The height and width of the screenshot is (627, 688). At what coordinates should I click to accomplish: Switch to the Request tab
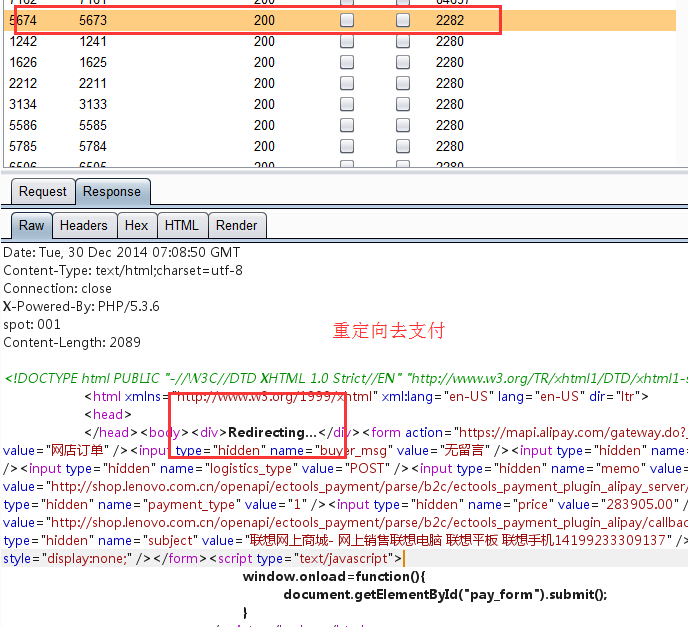pos(43,192)
